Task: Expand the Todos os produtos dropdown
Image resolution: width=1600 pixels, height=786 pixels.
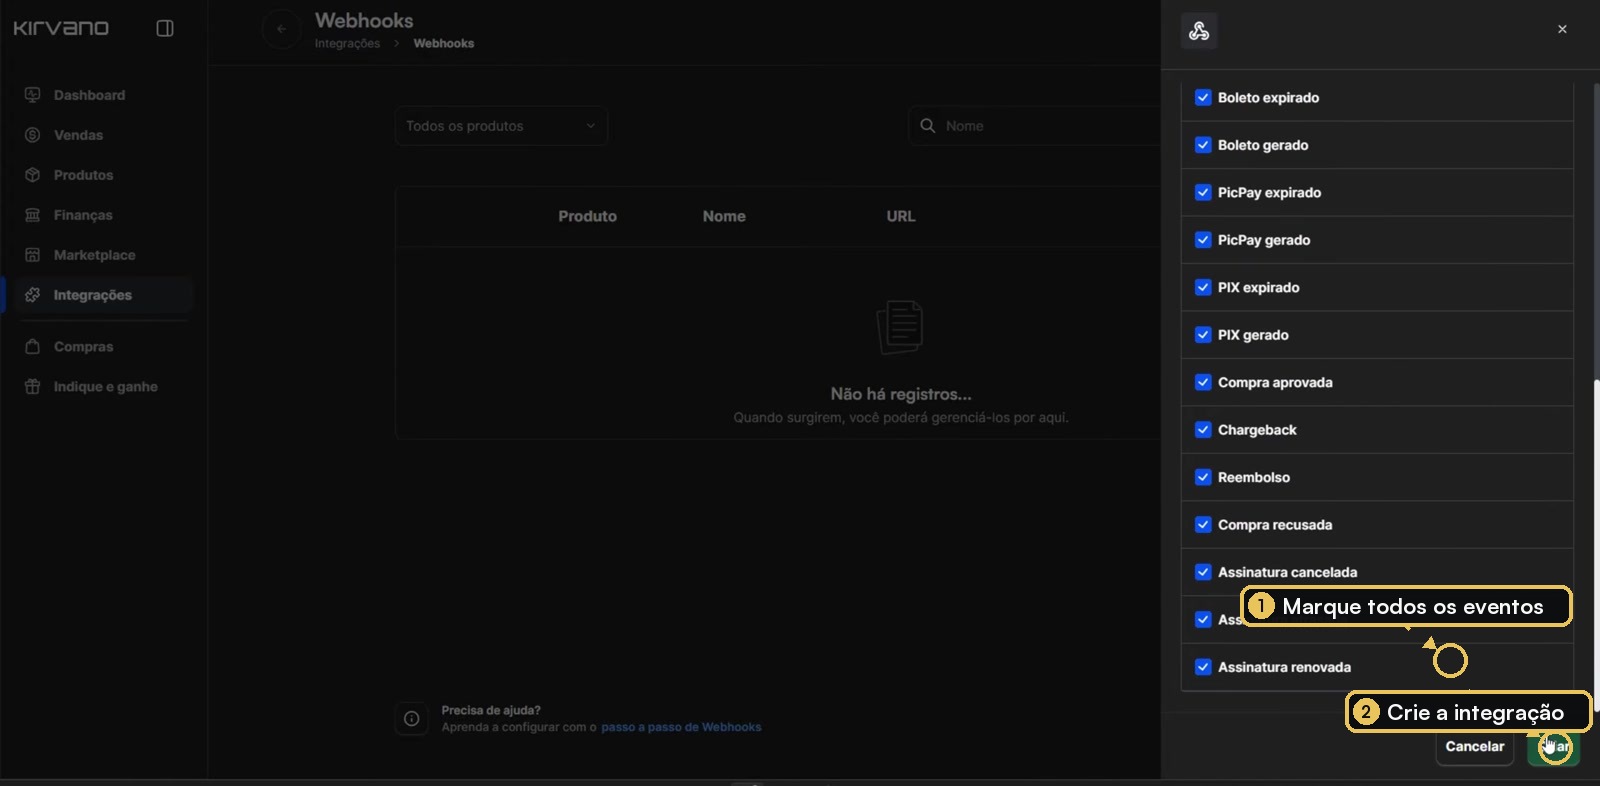Action: click(x=501, y=126)
